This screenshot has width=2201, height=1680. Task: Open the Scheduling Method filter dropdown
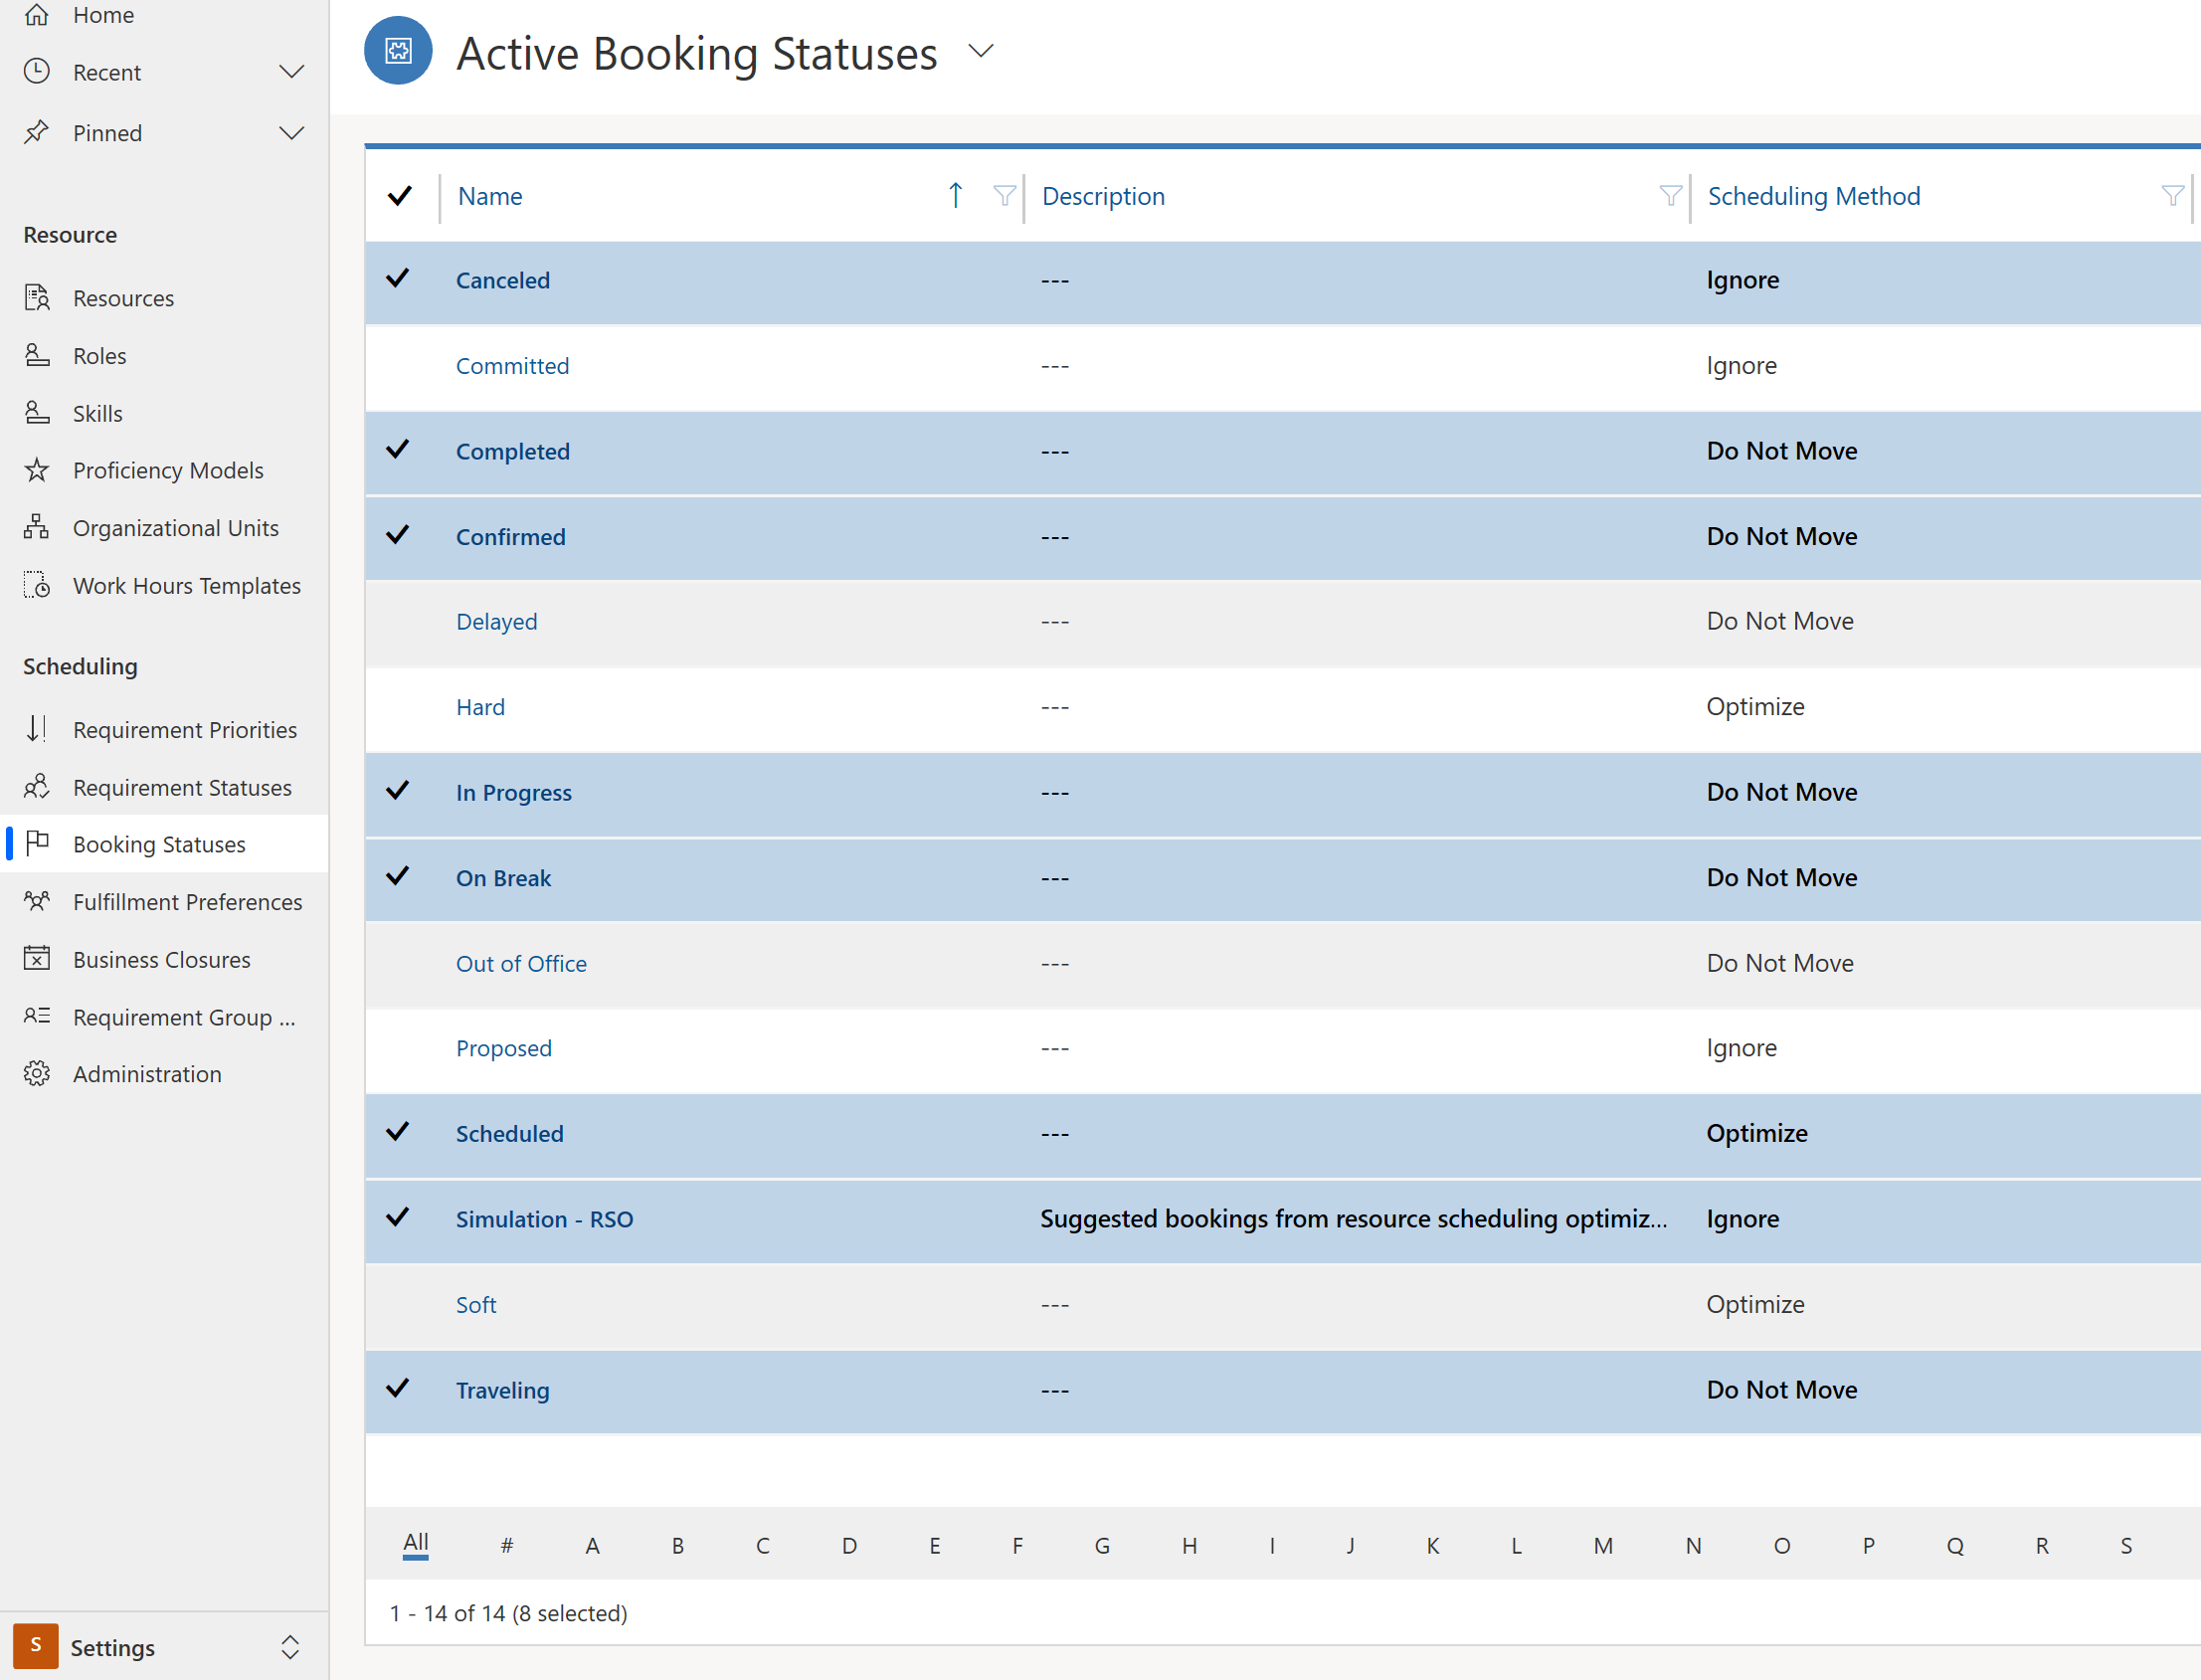[2173, 194]
